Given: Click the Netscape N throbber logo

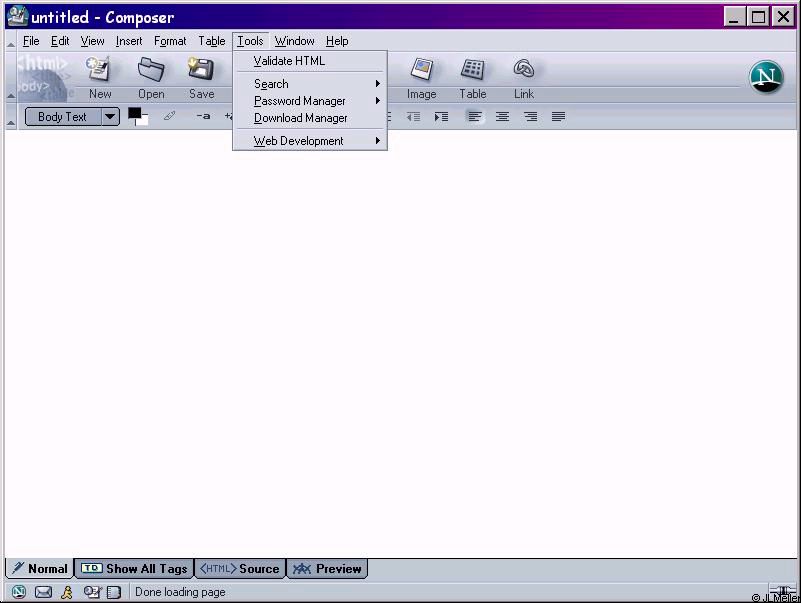Looking at the screenshot, I should coord(766,77).
